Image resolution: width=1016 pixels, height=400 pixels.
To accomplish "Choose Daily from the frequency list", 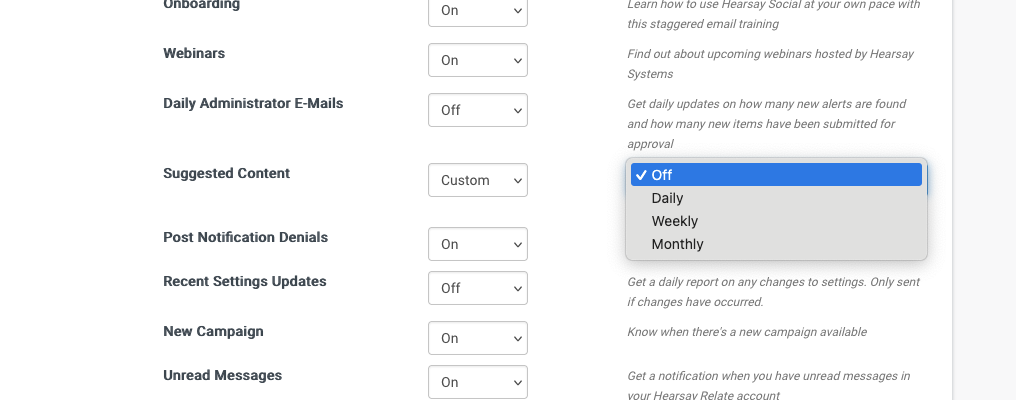I will 776,198.
